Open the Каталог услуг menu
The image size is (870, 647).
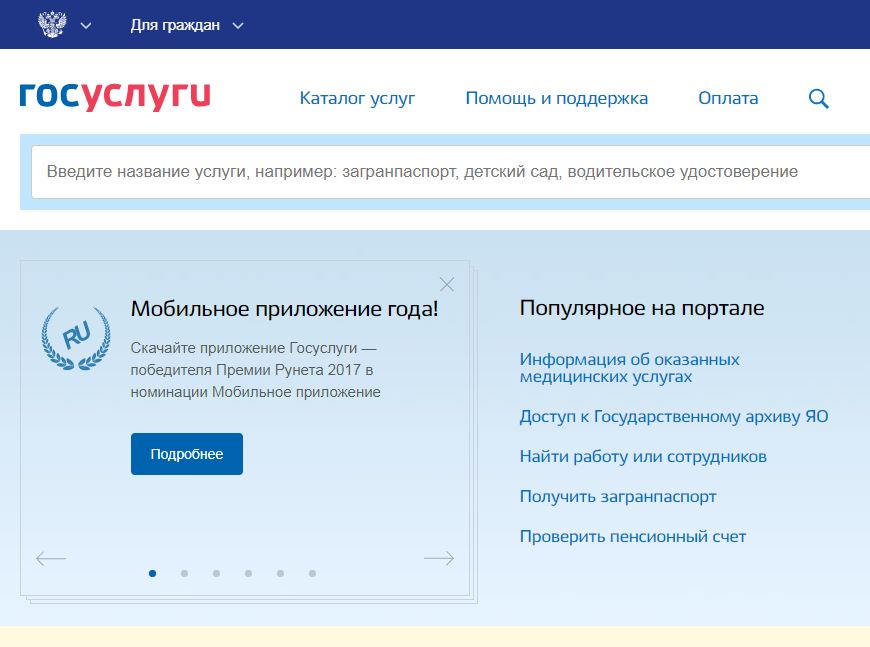(357, 98)
